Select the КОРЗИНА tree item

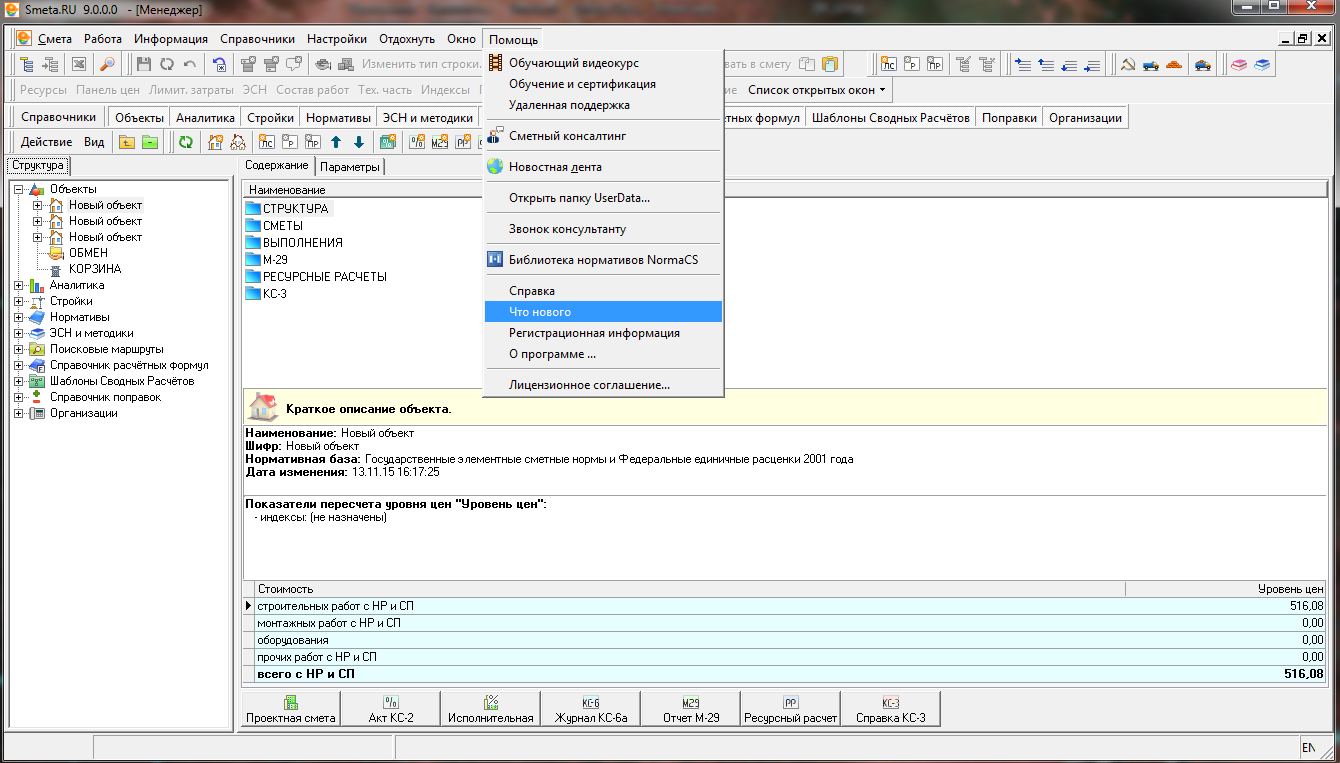[x=95, y=269]
